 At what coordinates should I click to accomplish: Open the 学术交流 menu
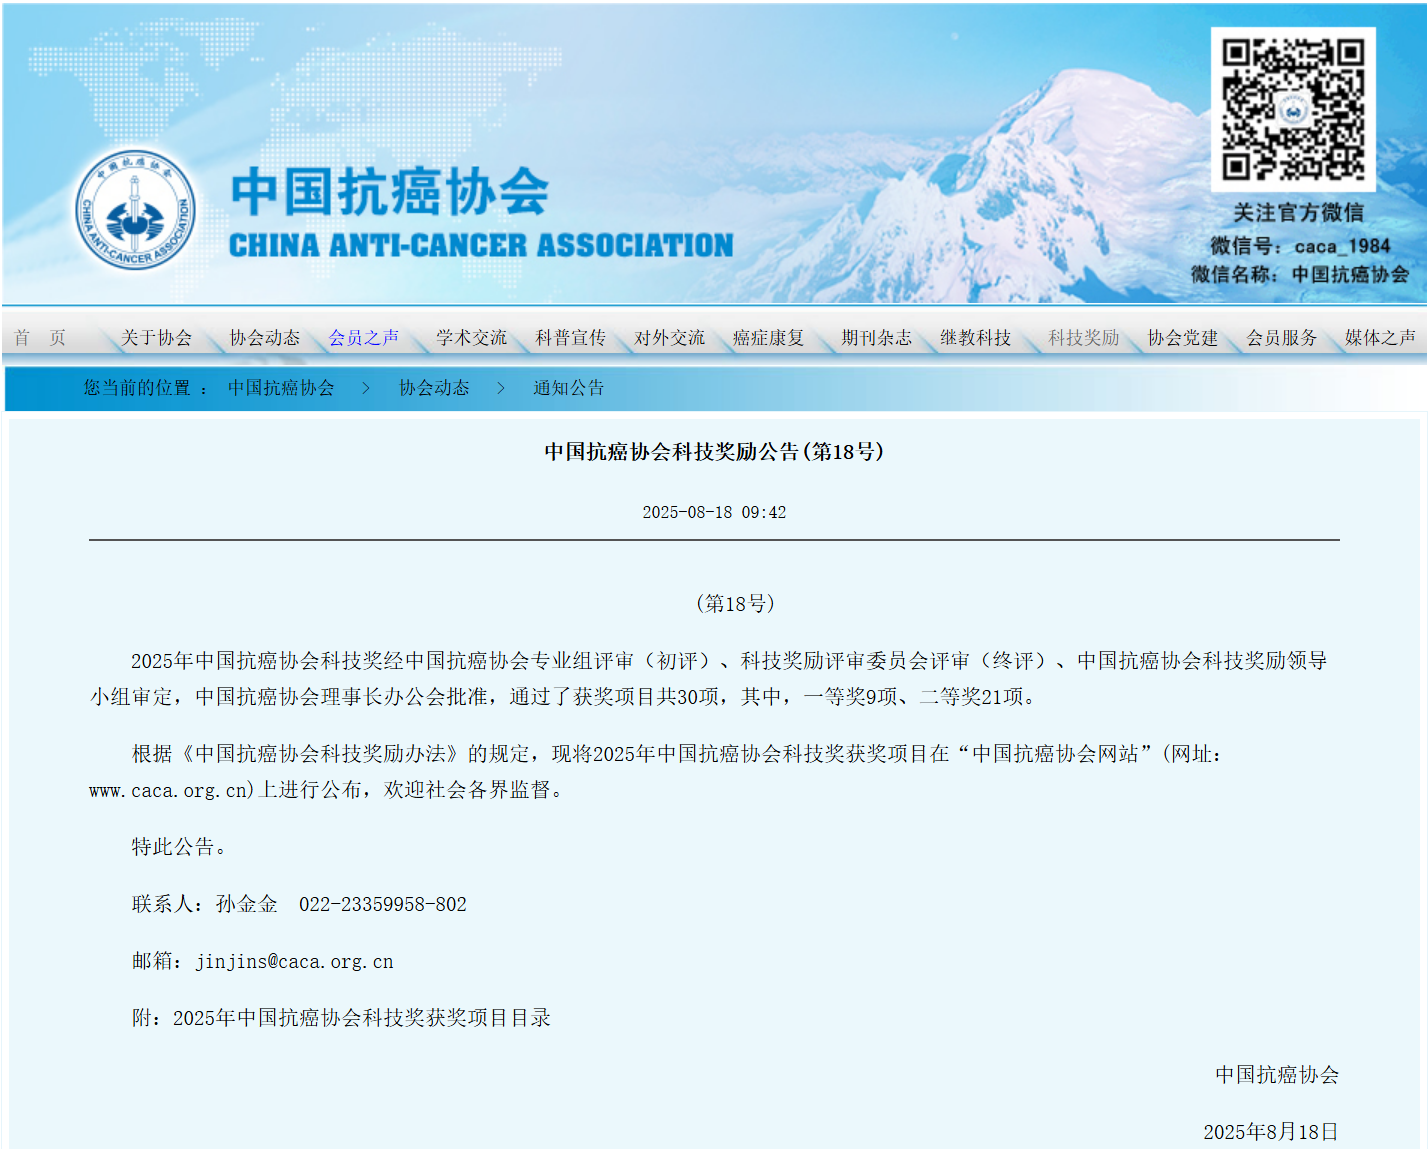[471, 338]
